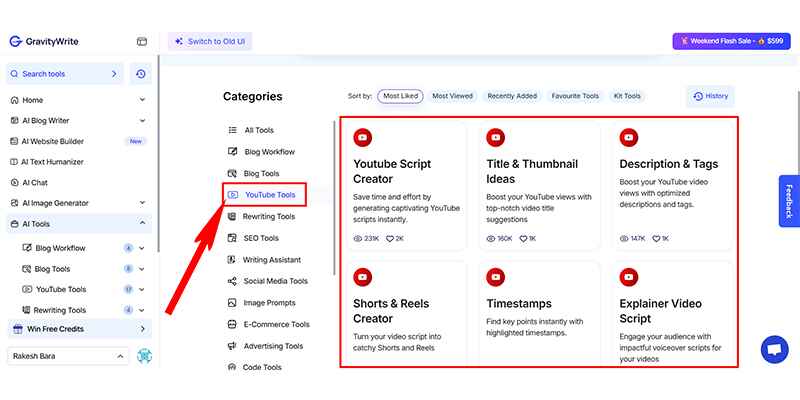Filter by Kit Tools
Screen dimensions: 800x400
pos(627,96)
